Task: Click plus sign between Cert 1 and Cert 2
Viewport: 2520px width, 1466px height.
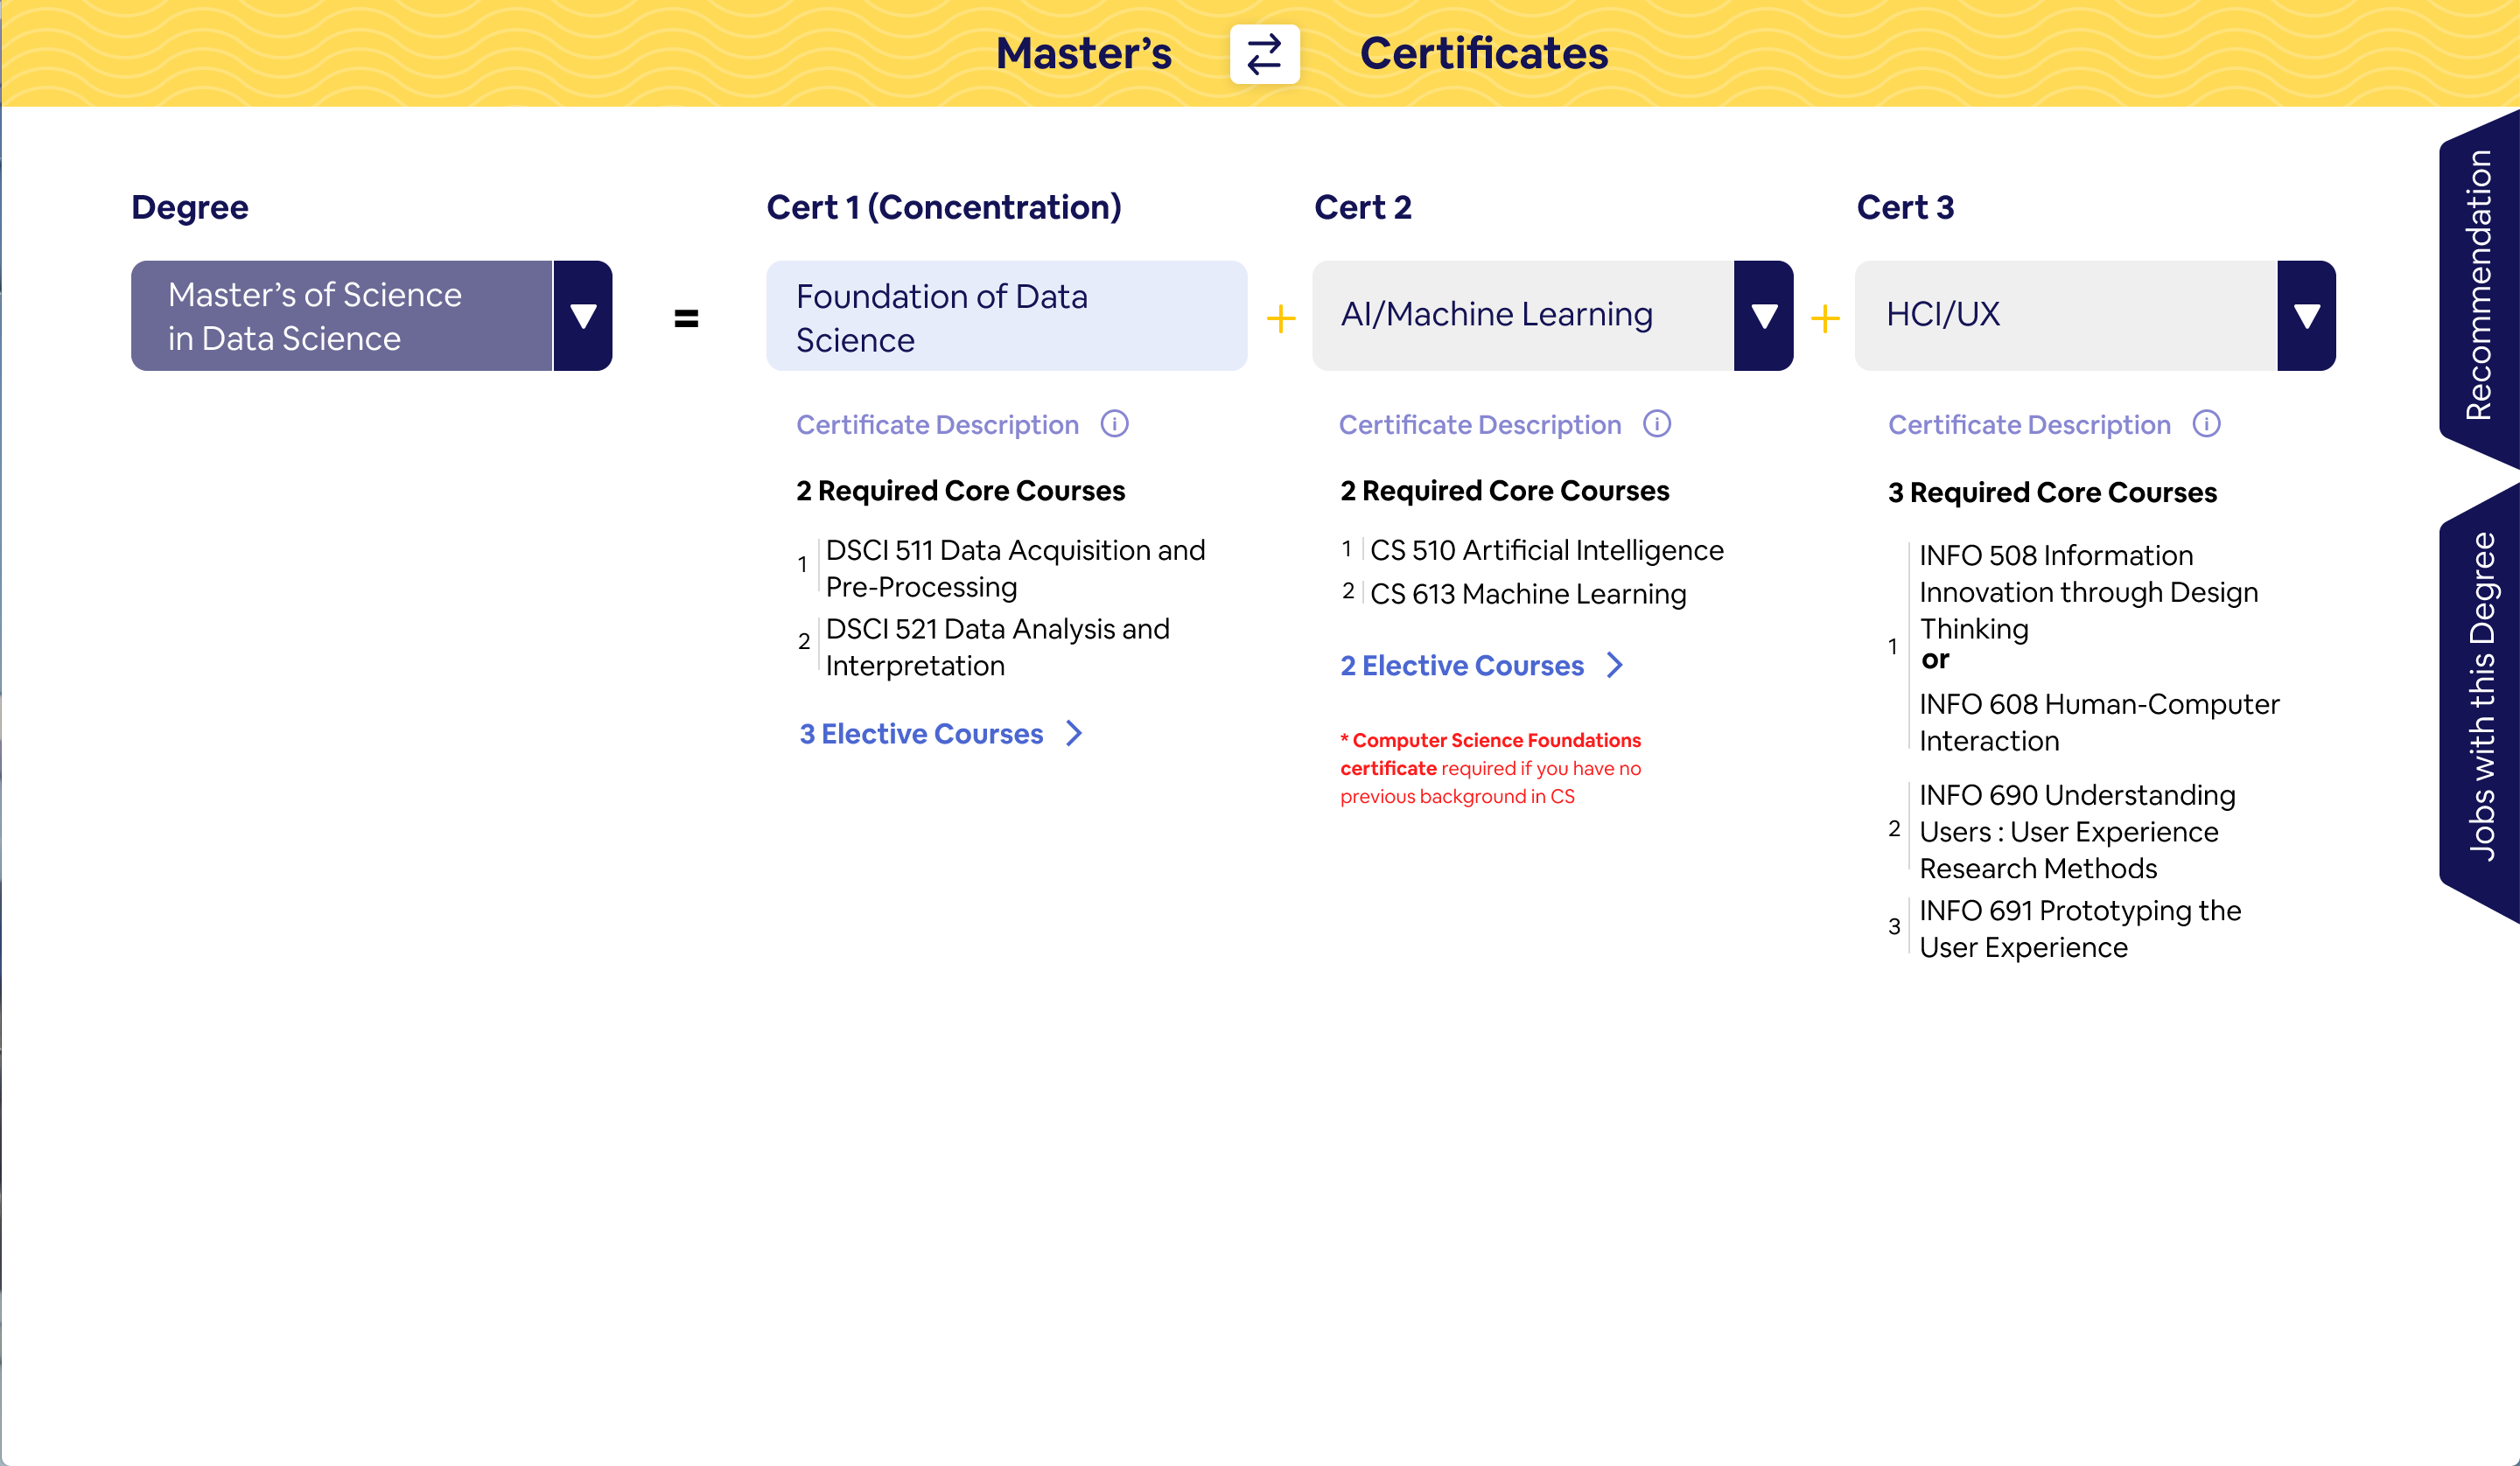Action: 1280,319
